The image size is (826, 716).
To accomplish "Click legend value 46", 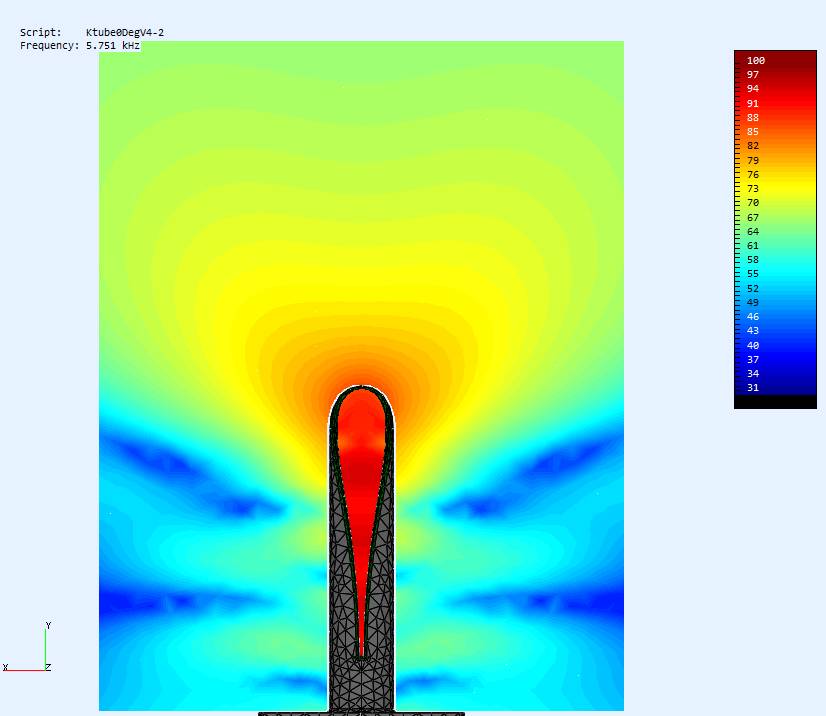I will coord(753,317).
